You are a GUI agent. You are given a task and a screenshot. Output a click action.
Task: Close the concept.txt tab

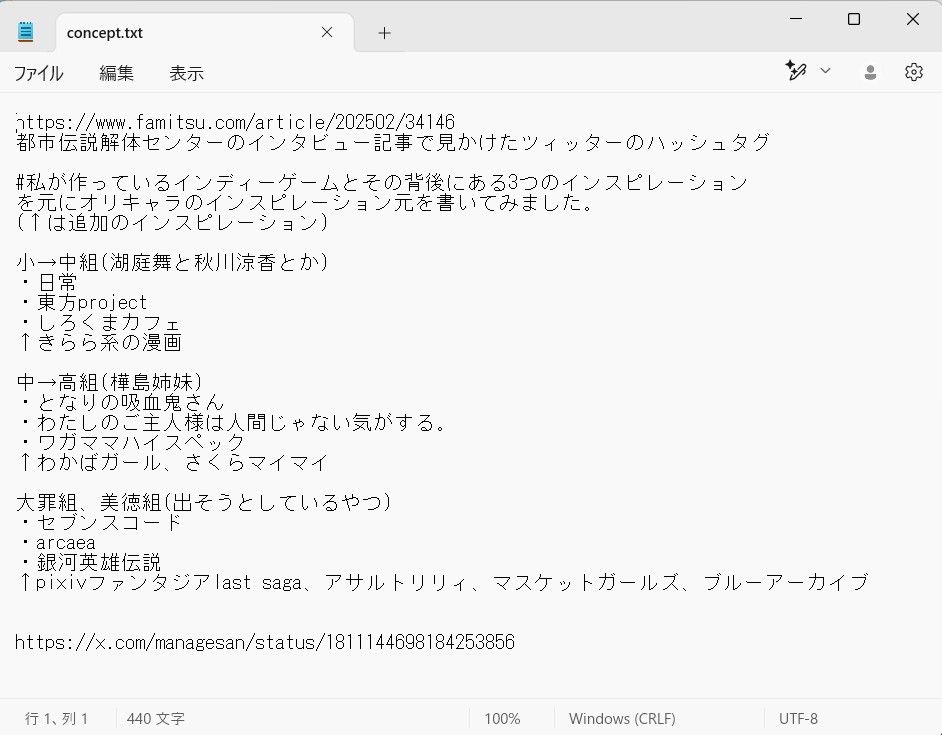pos(327,32)
